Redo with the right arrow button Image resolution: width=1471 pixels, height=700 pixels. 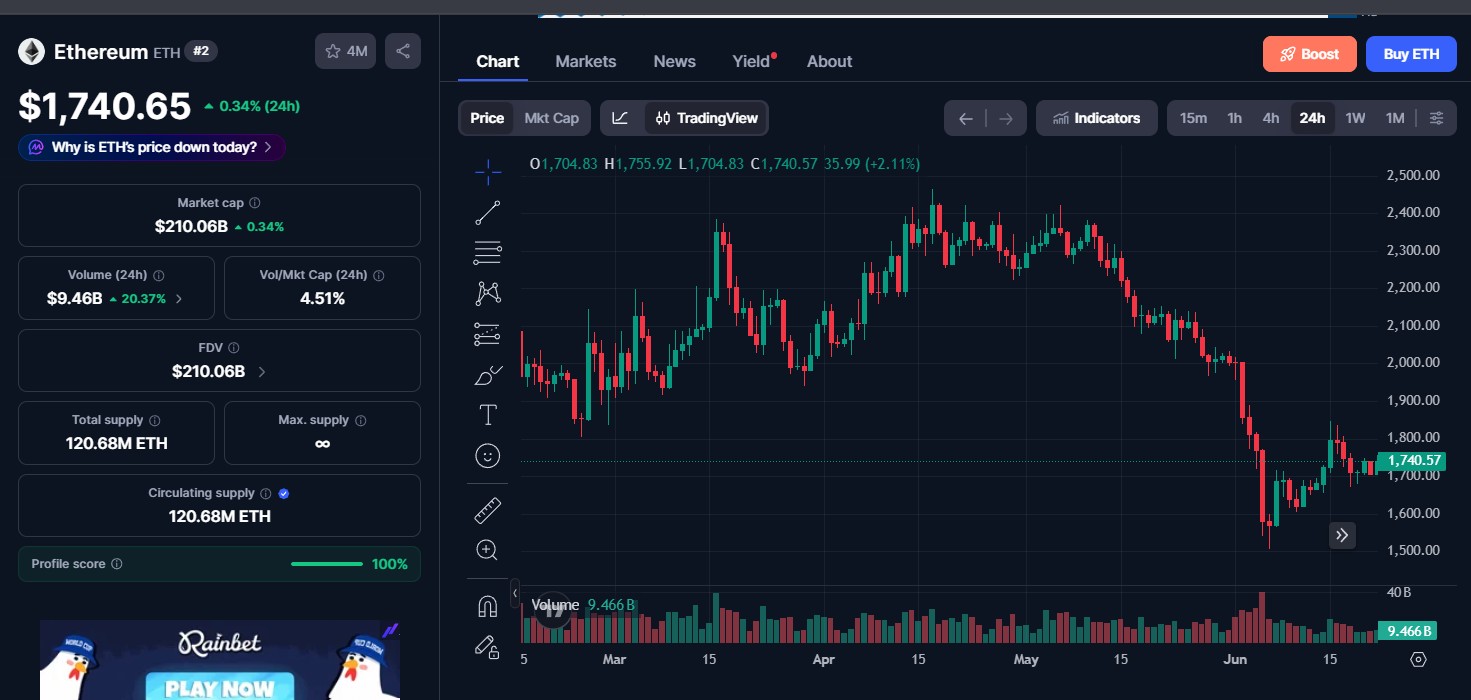(x=1006, y=119)
